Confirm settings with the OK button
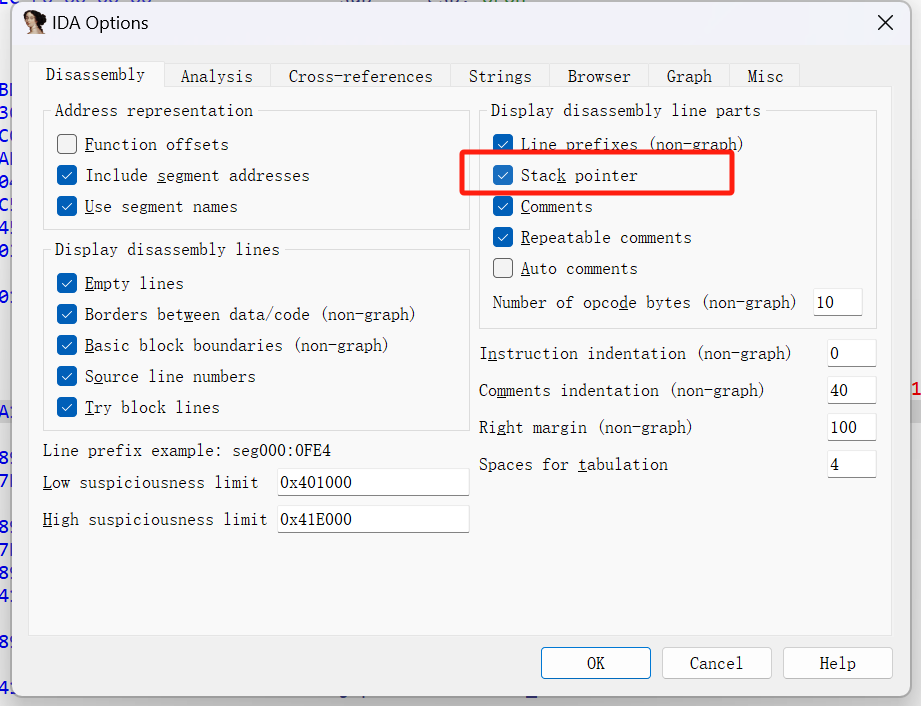The image size is (921, 706). tap(596, 663)
